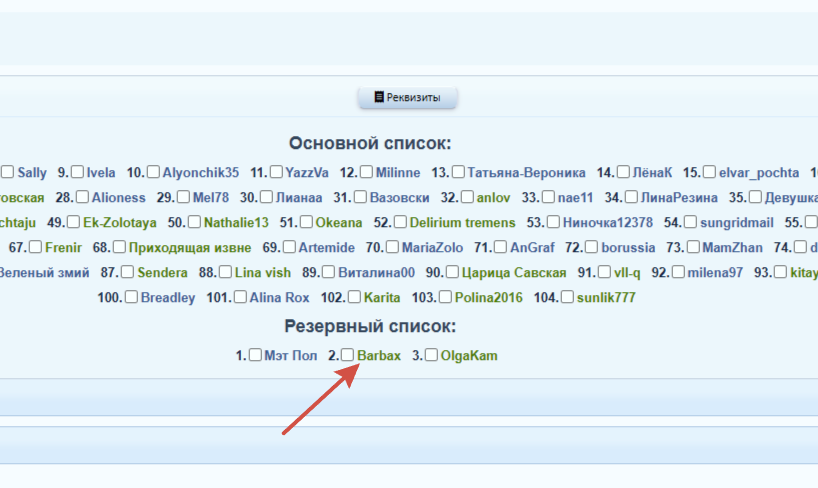Check the box for YazzVa
818x488 pixels.
(x=276, y=172)
